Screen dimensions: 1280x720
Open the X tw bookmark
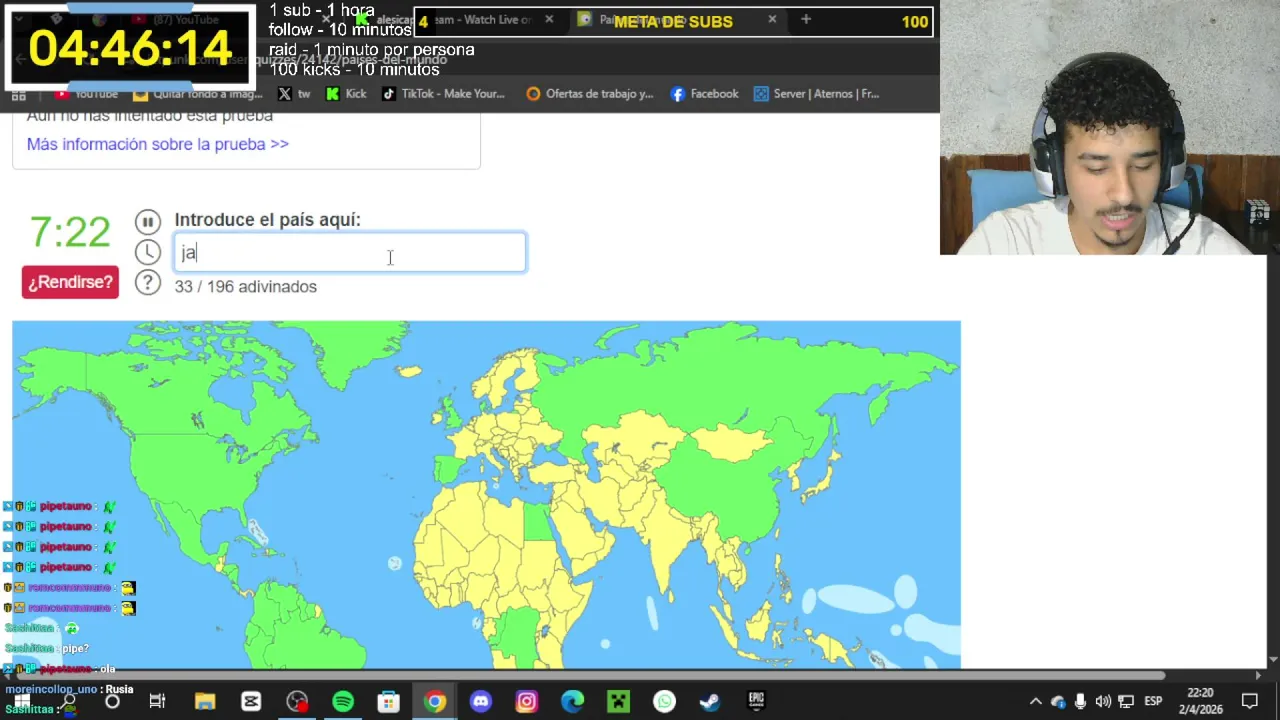tap(294, 94)
